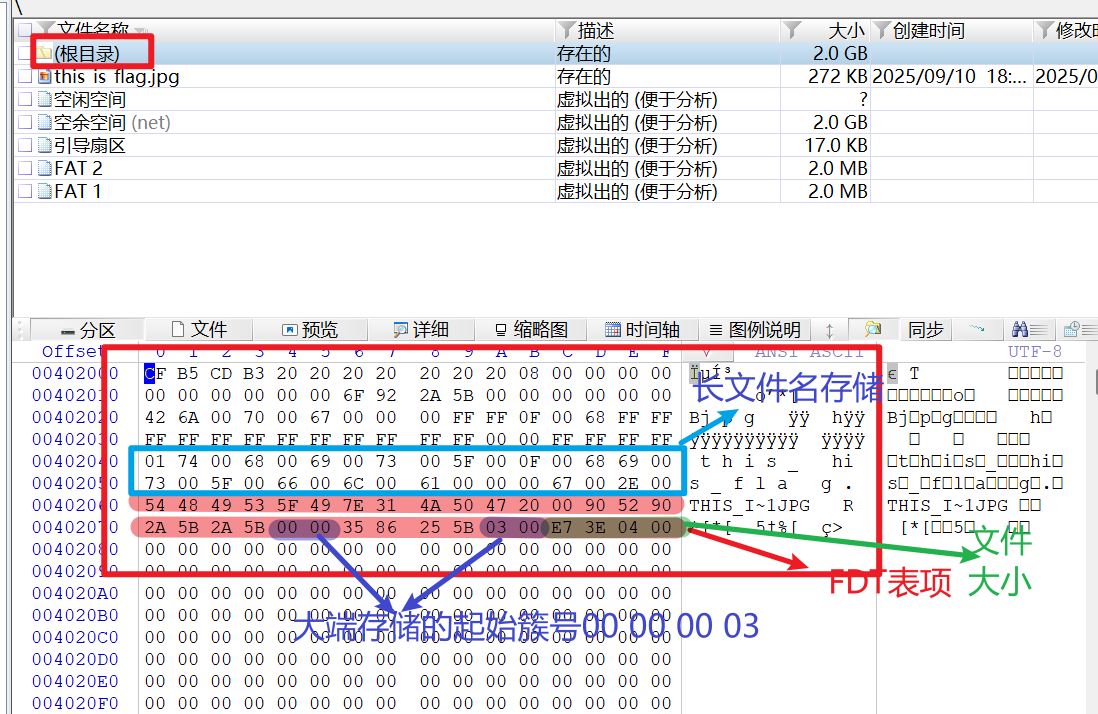Click the filter funnel on 创建时间 column
This screenshot has width=1098, height=714.
pos(882,31)
